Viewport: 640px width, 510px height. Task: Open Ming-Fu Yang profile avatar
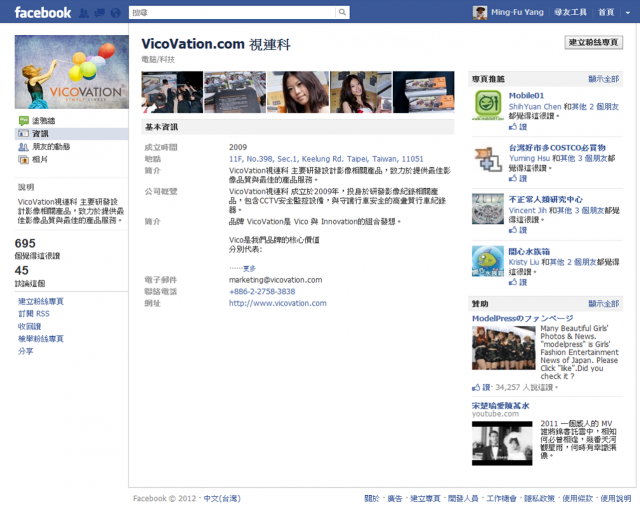(x=480, y=13)
